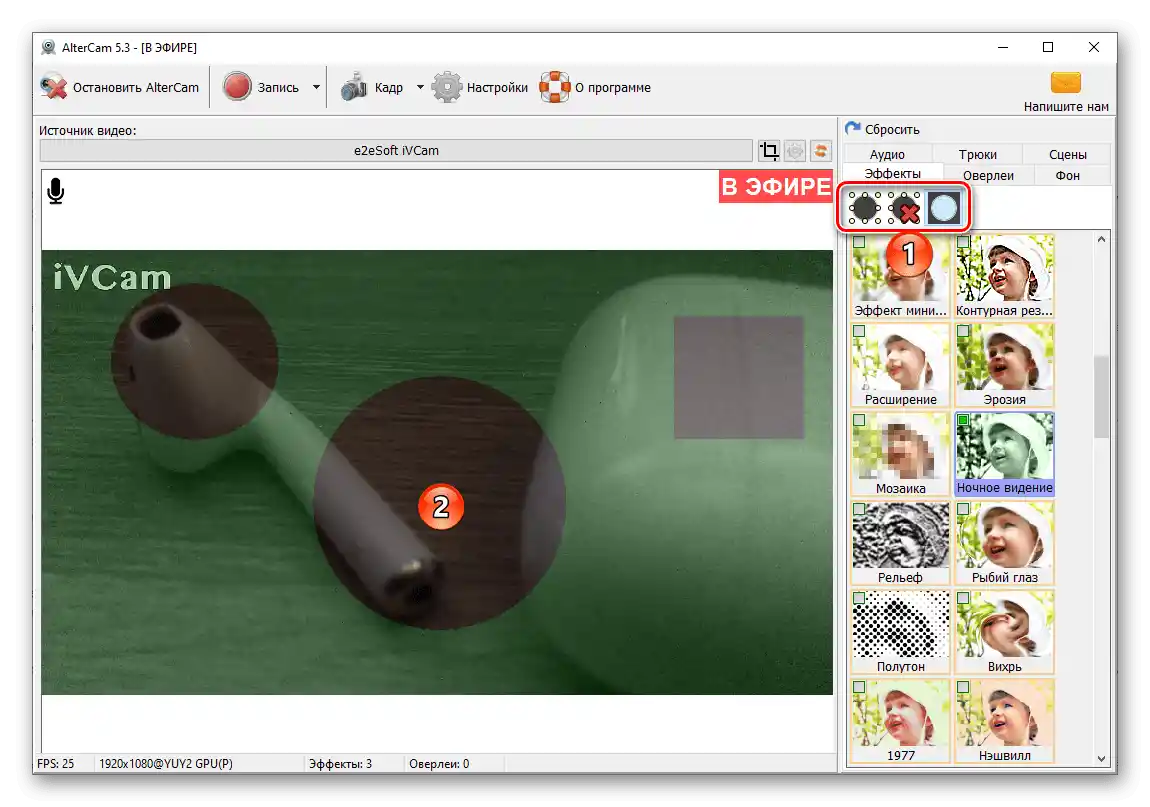Image resolution: width=1150 pixels, height=807 pixels.
Task: Click the crop video source icon
Action: click(769, 151)
